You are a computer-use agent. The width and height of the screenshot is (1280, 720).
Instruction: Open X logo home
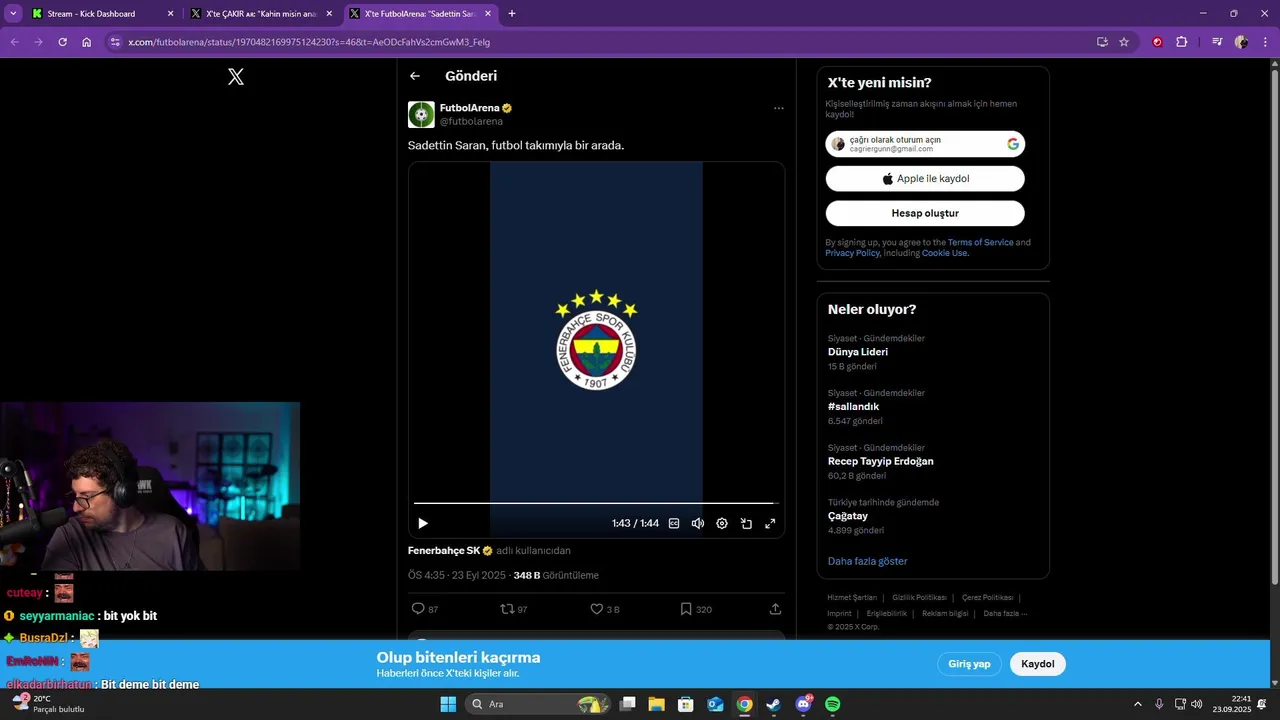(x=236, y=77)
